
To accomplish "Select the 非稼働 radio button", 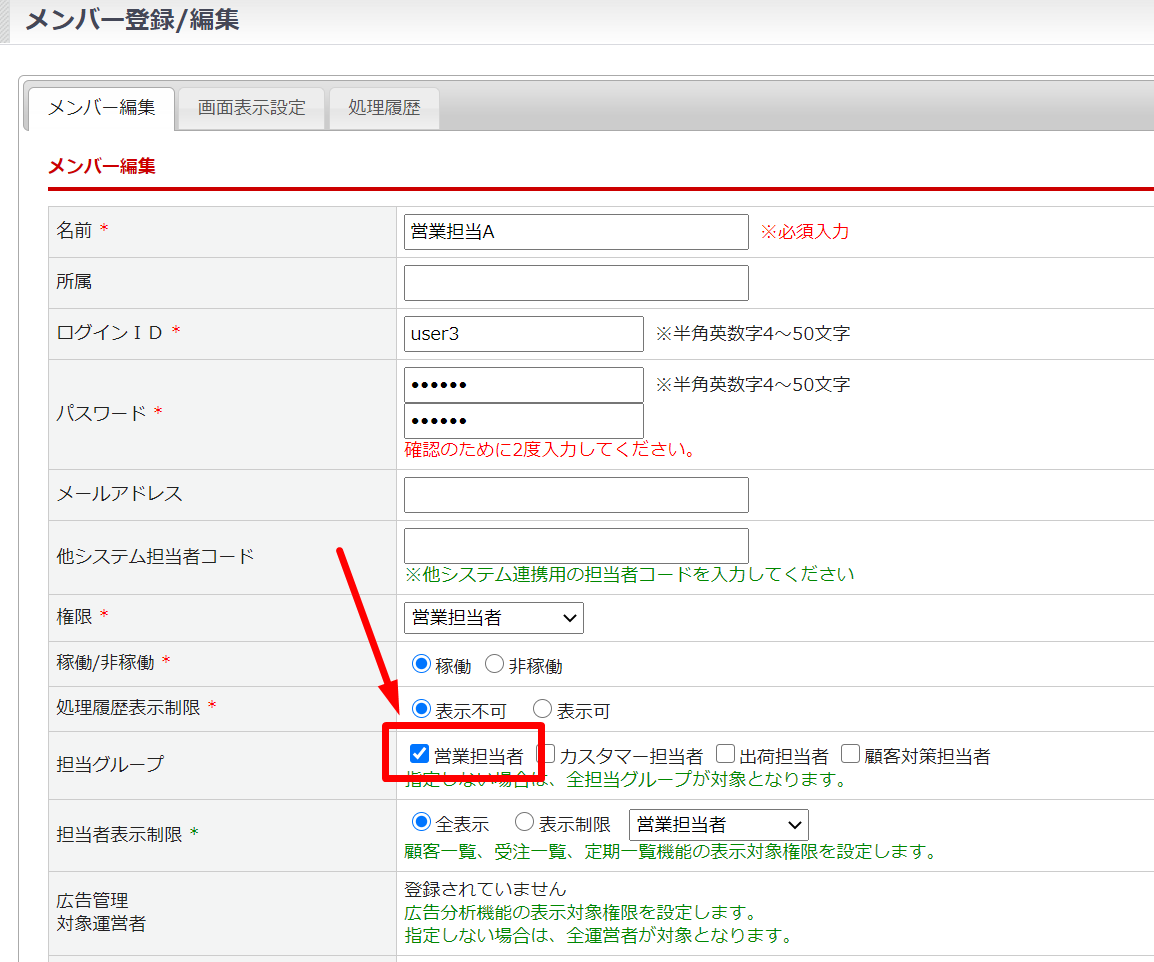I will pyautogui.click(x=494, y=664).
